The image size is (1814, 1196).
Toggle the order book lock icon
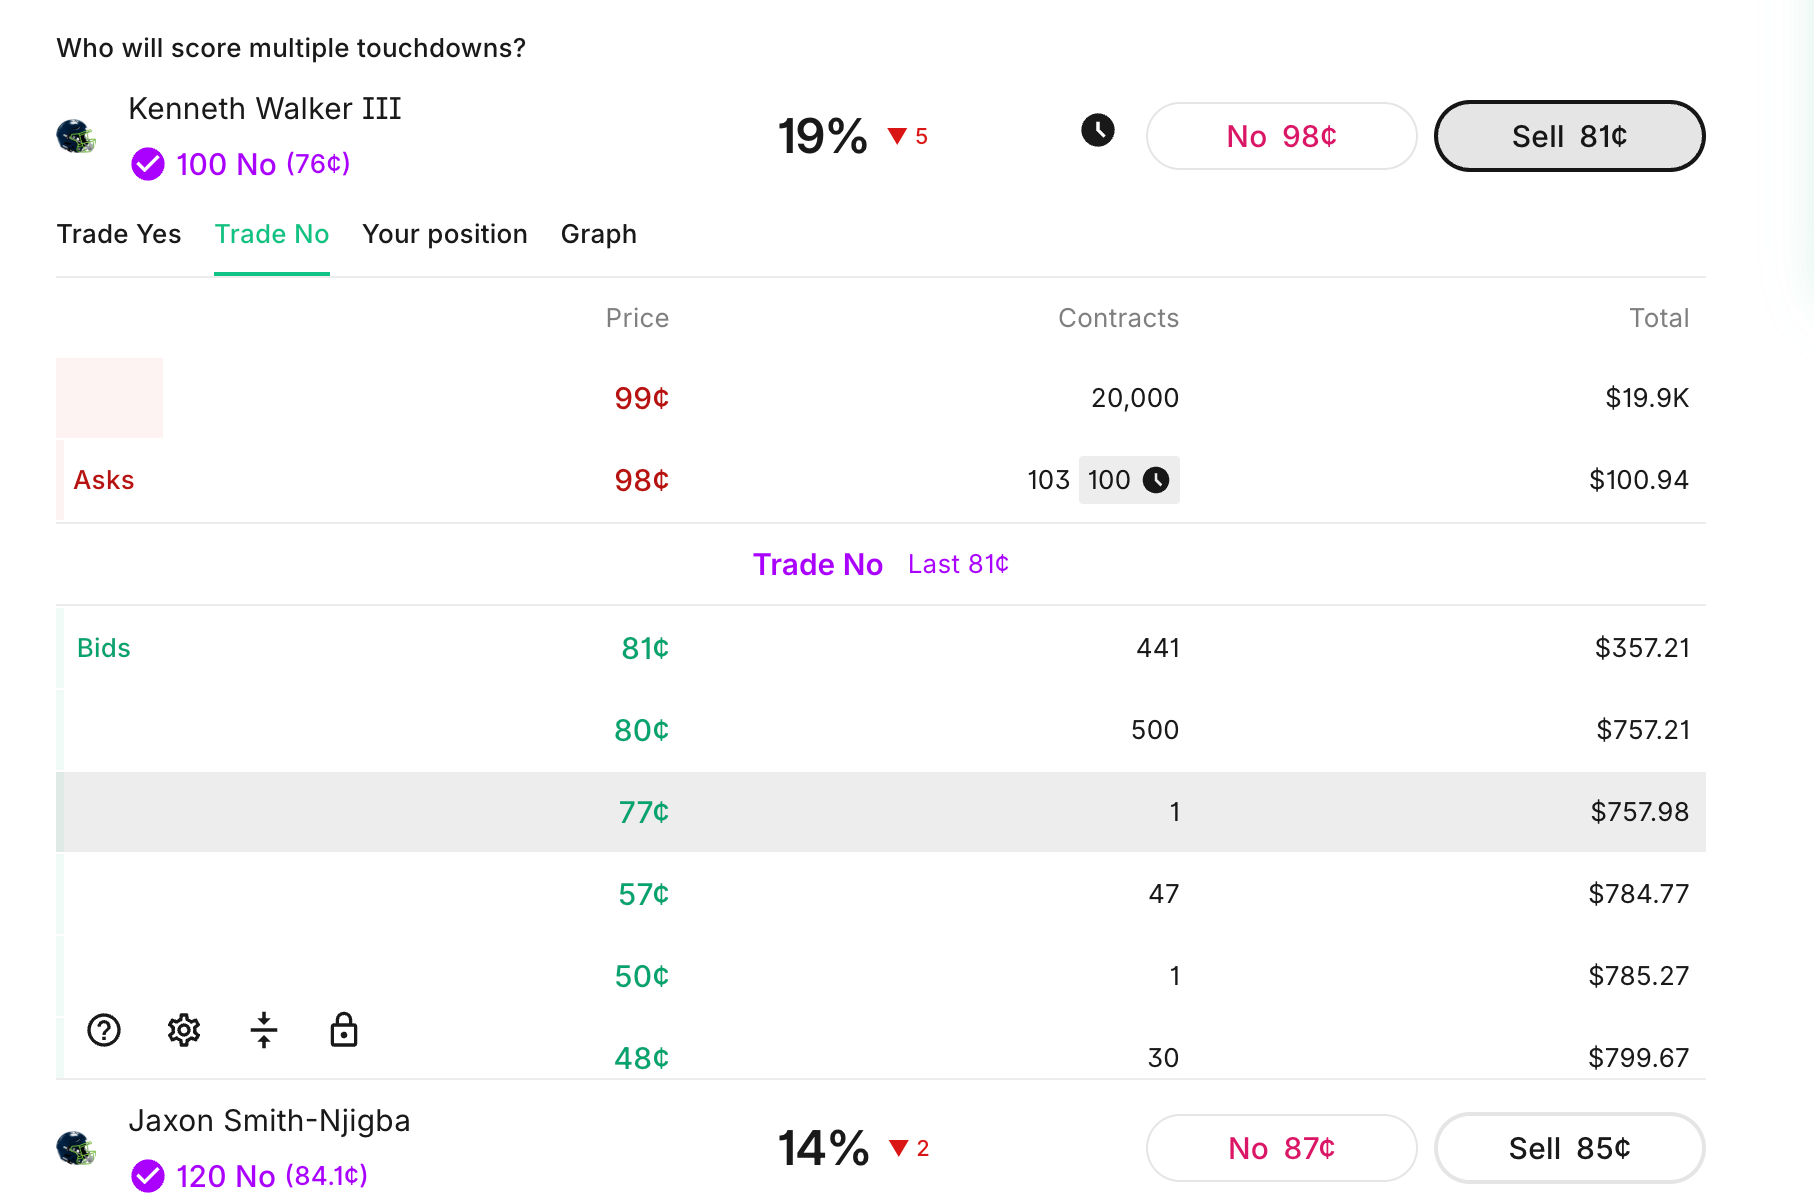pos(344,1029)
